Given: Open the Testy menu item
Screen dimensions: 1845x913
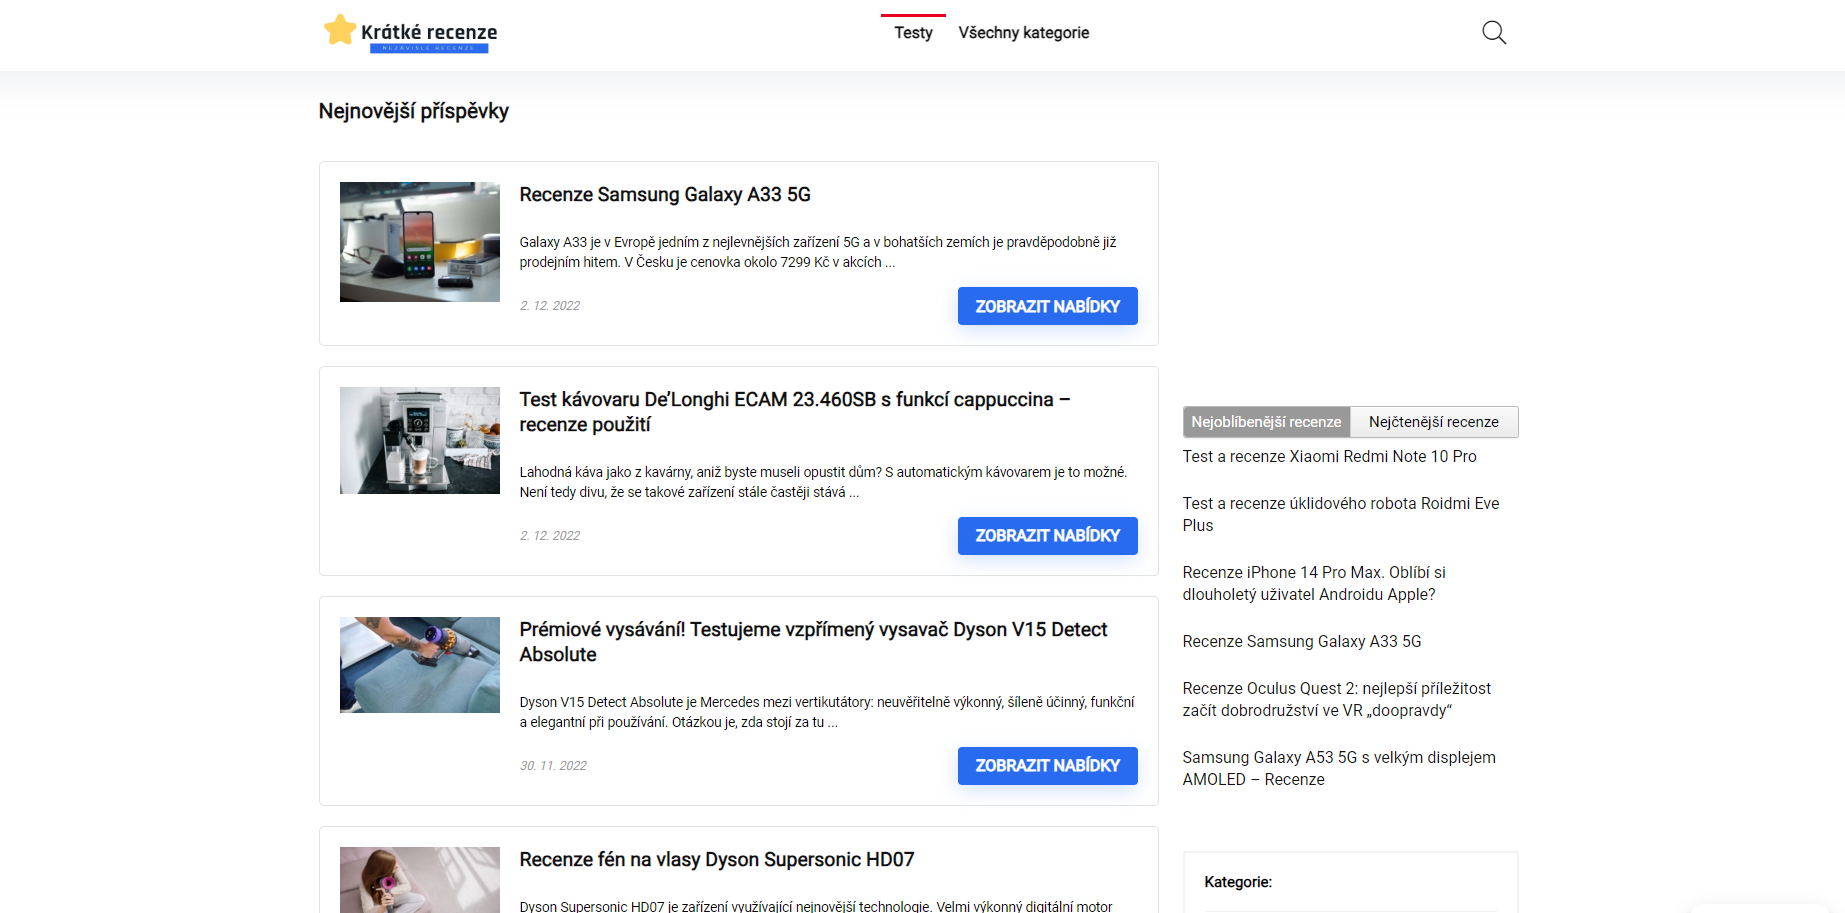Looking at the screenshot, I should tap(913, 33).
